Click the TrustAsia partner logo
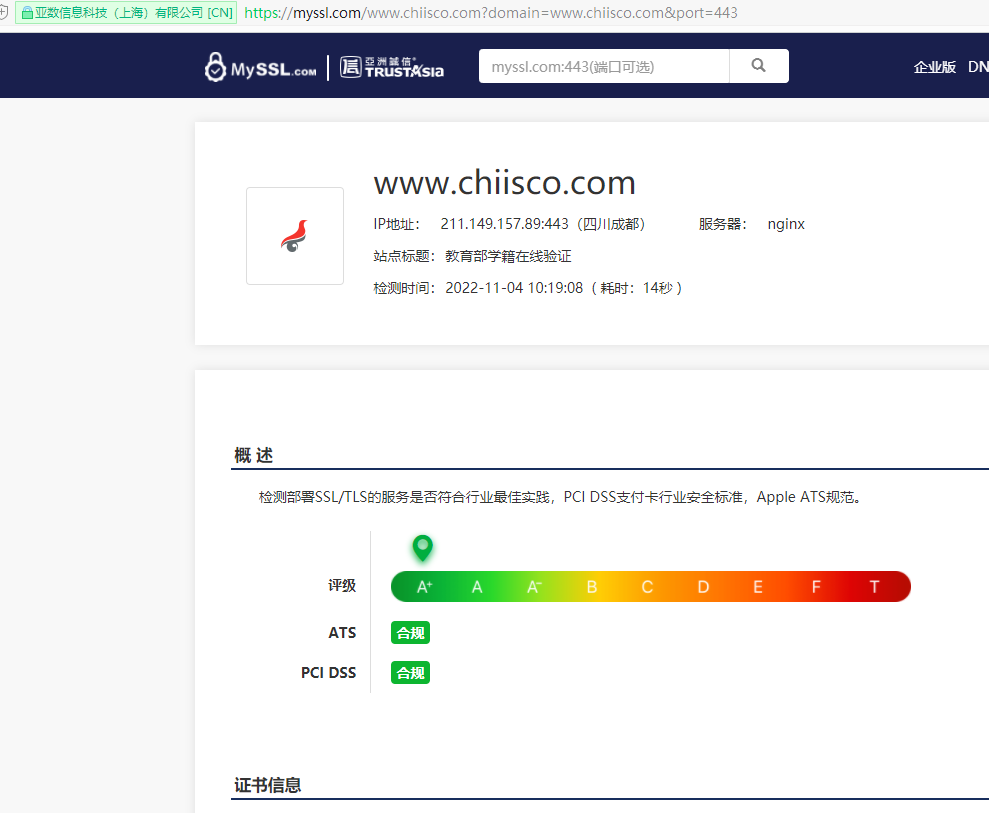The image size is (989, 813). 391,66
